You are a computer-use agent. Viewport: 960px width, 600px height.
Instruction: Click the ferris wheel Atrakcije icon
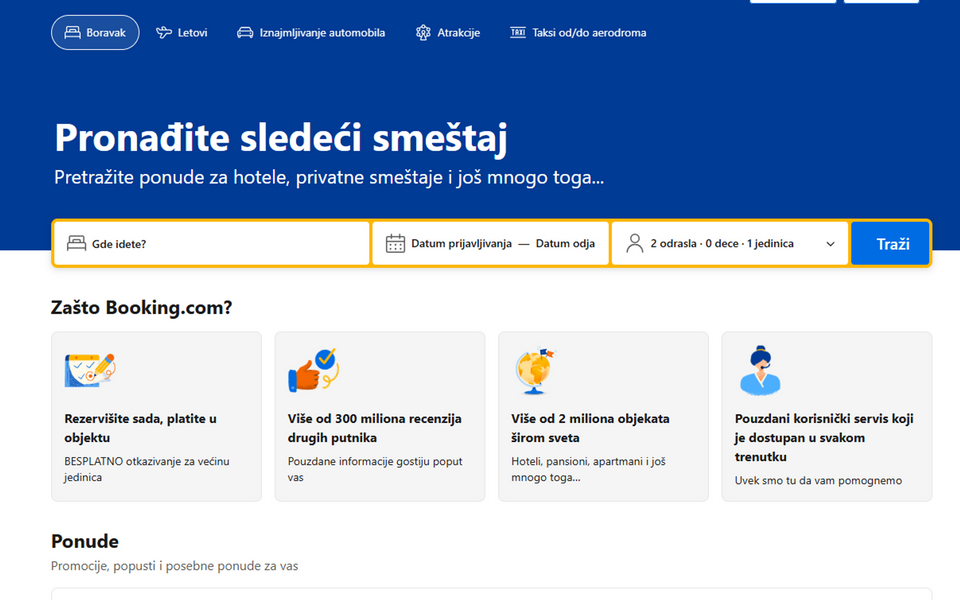coord(423,33)
